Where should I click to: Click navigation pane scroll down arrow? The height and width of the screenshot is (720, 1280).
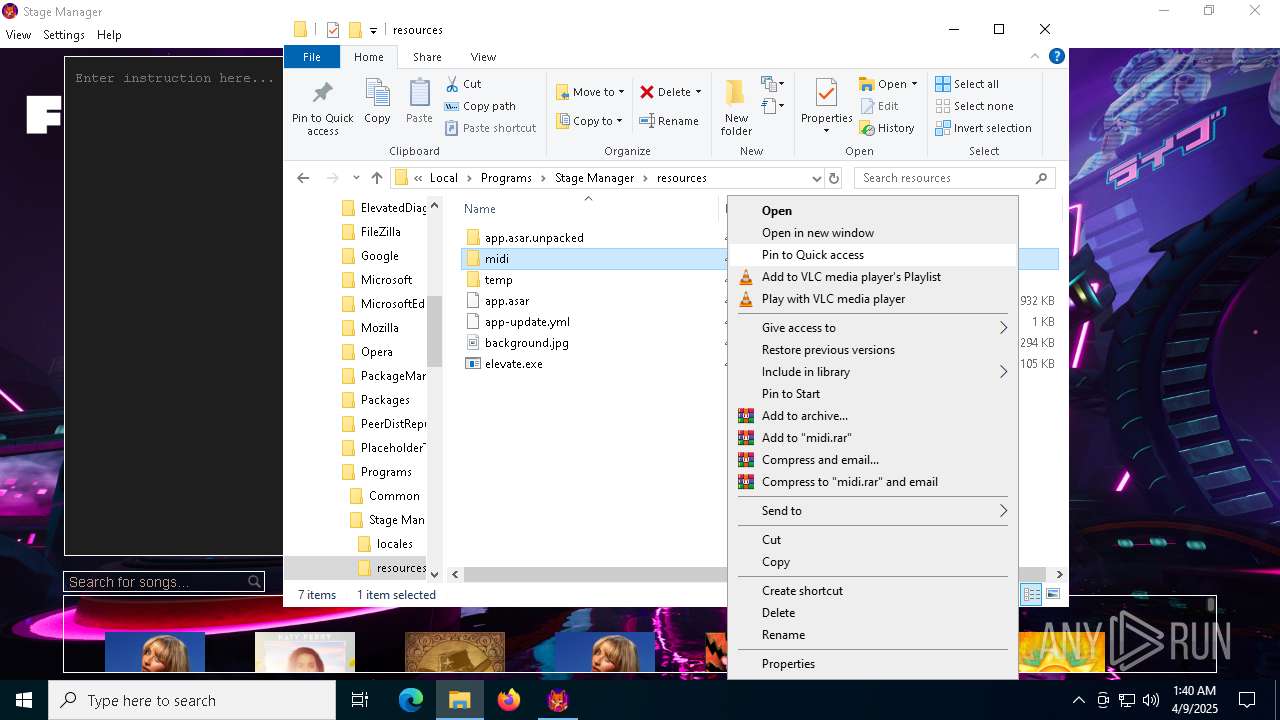434,574
